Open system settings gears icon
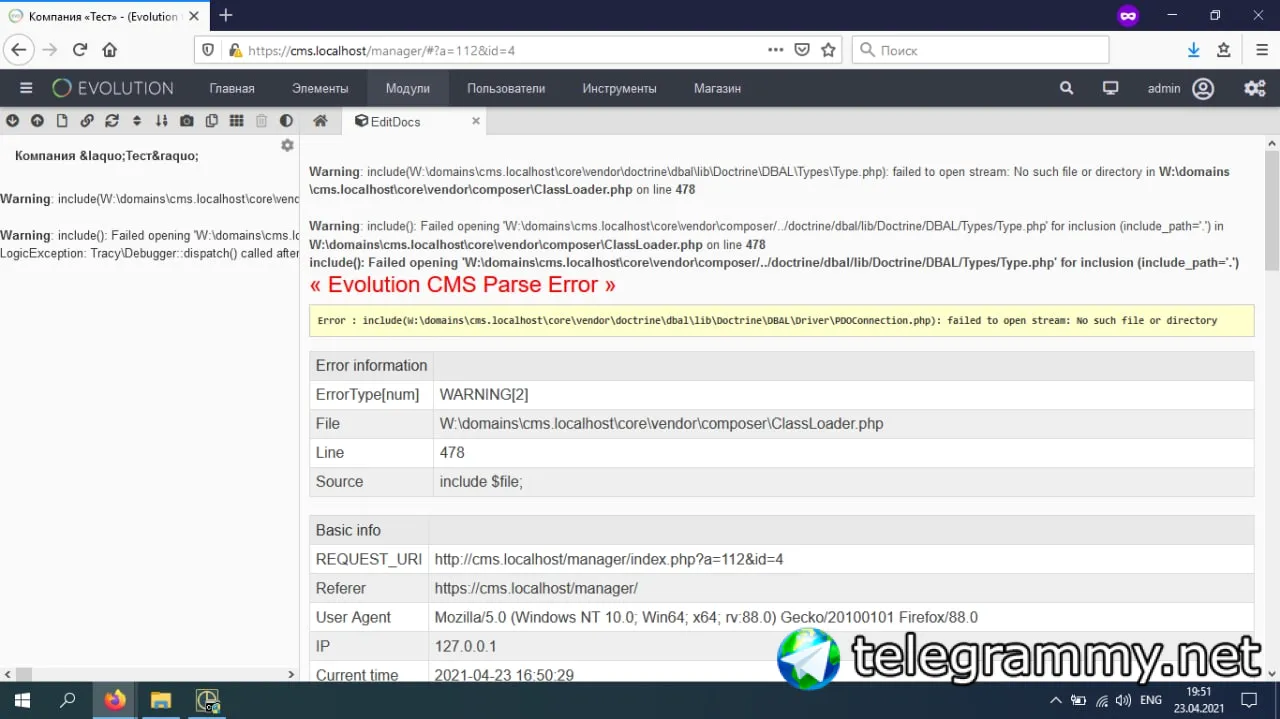 click(1255, 88)
